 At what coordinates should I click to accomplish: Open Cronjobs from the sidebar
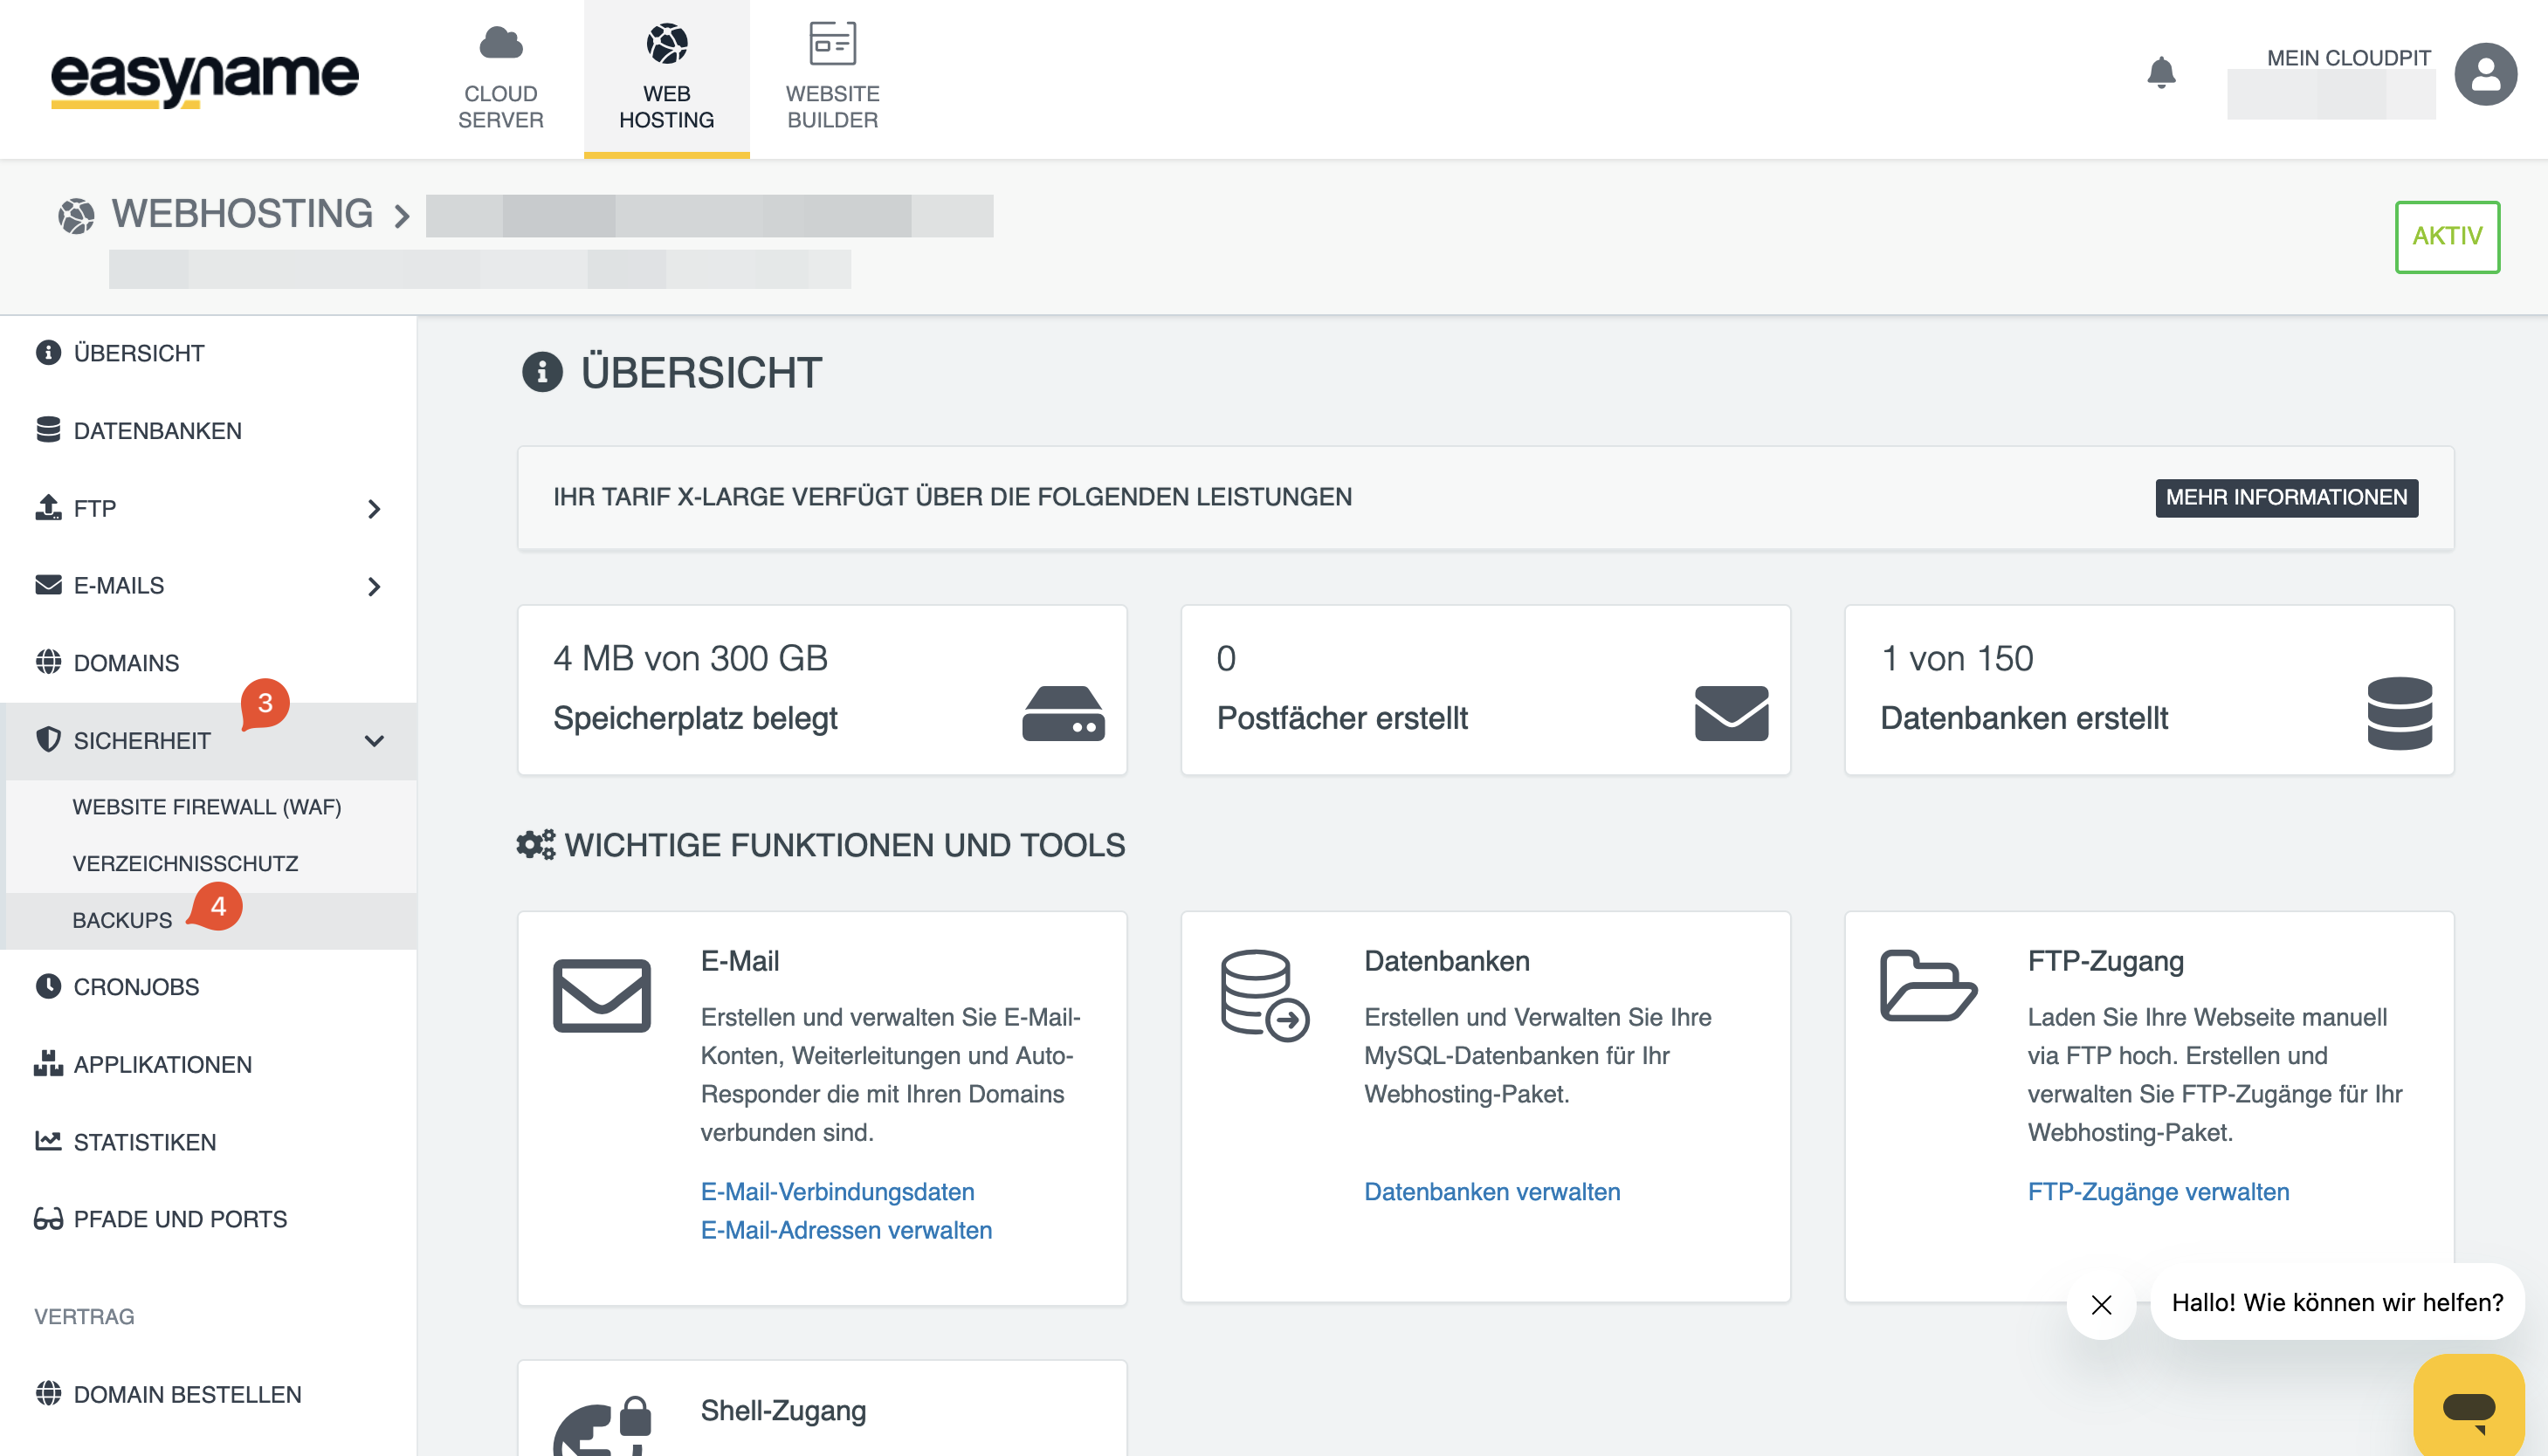coord(136,987)
